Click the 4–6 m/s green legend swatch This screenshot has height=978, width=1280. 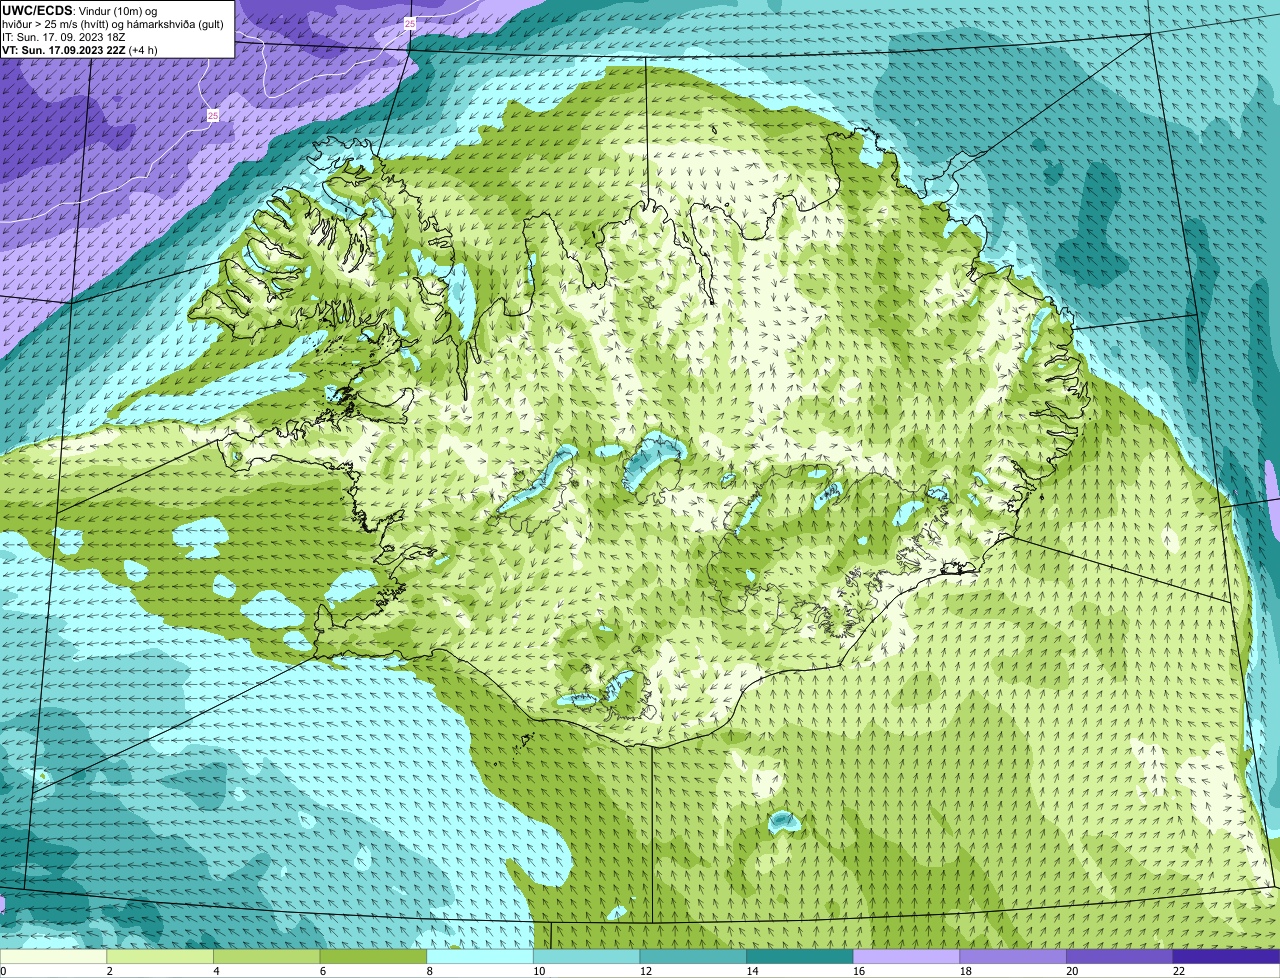pos(266,956)
